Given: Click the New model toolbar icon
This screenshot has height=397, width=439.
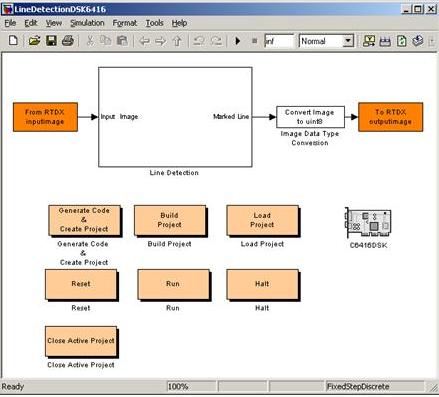Looking at the screenshot, I should pos(13,41).
